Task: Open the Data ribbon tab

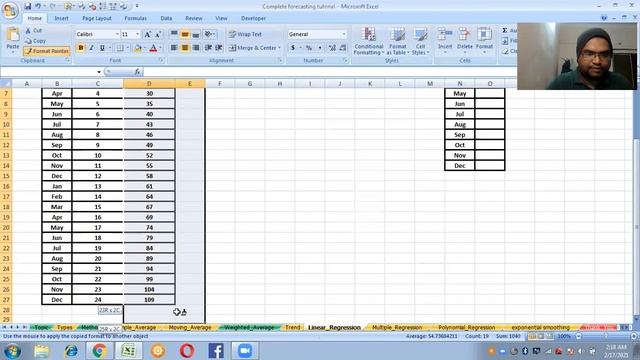Action: tap(166, 18)
